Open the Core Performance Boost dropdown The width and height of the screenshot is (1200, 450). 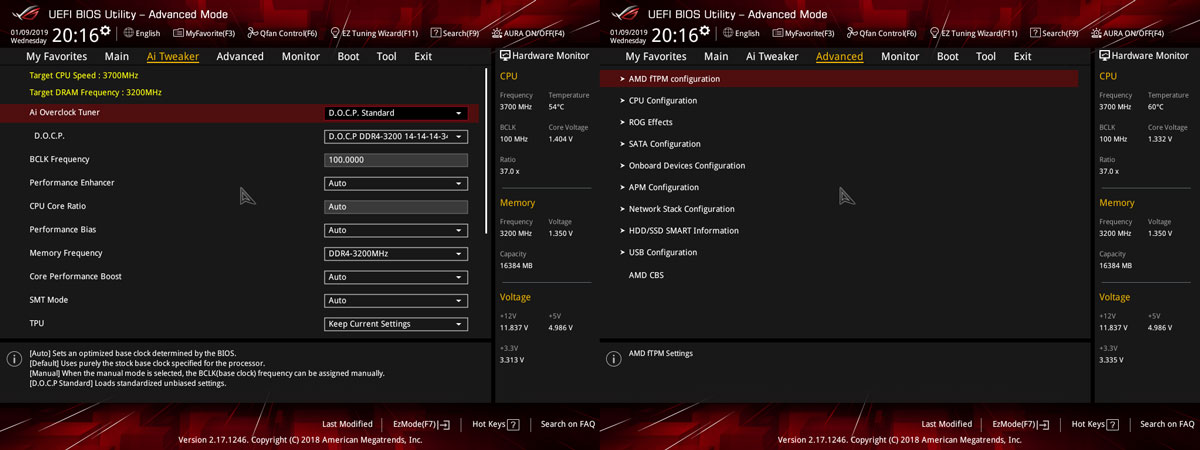click(396, 277)
